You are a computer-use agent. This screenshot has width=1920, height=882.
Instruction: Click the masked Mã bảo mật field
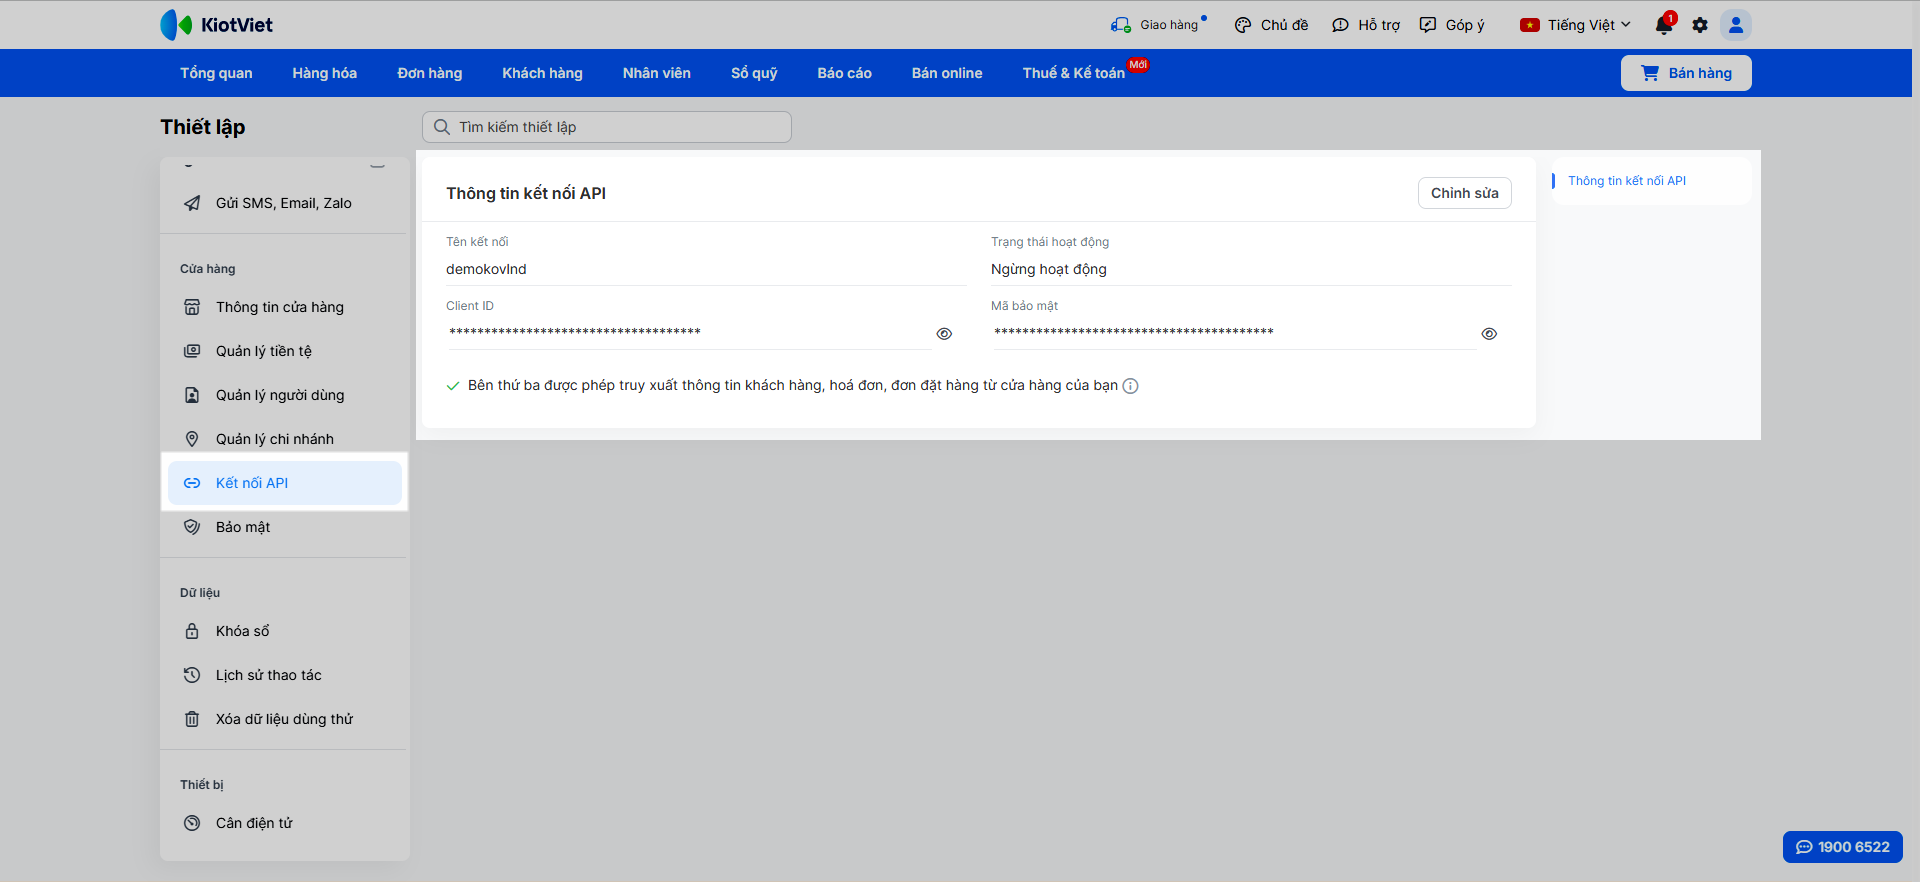click(x=1233, y=333)
